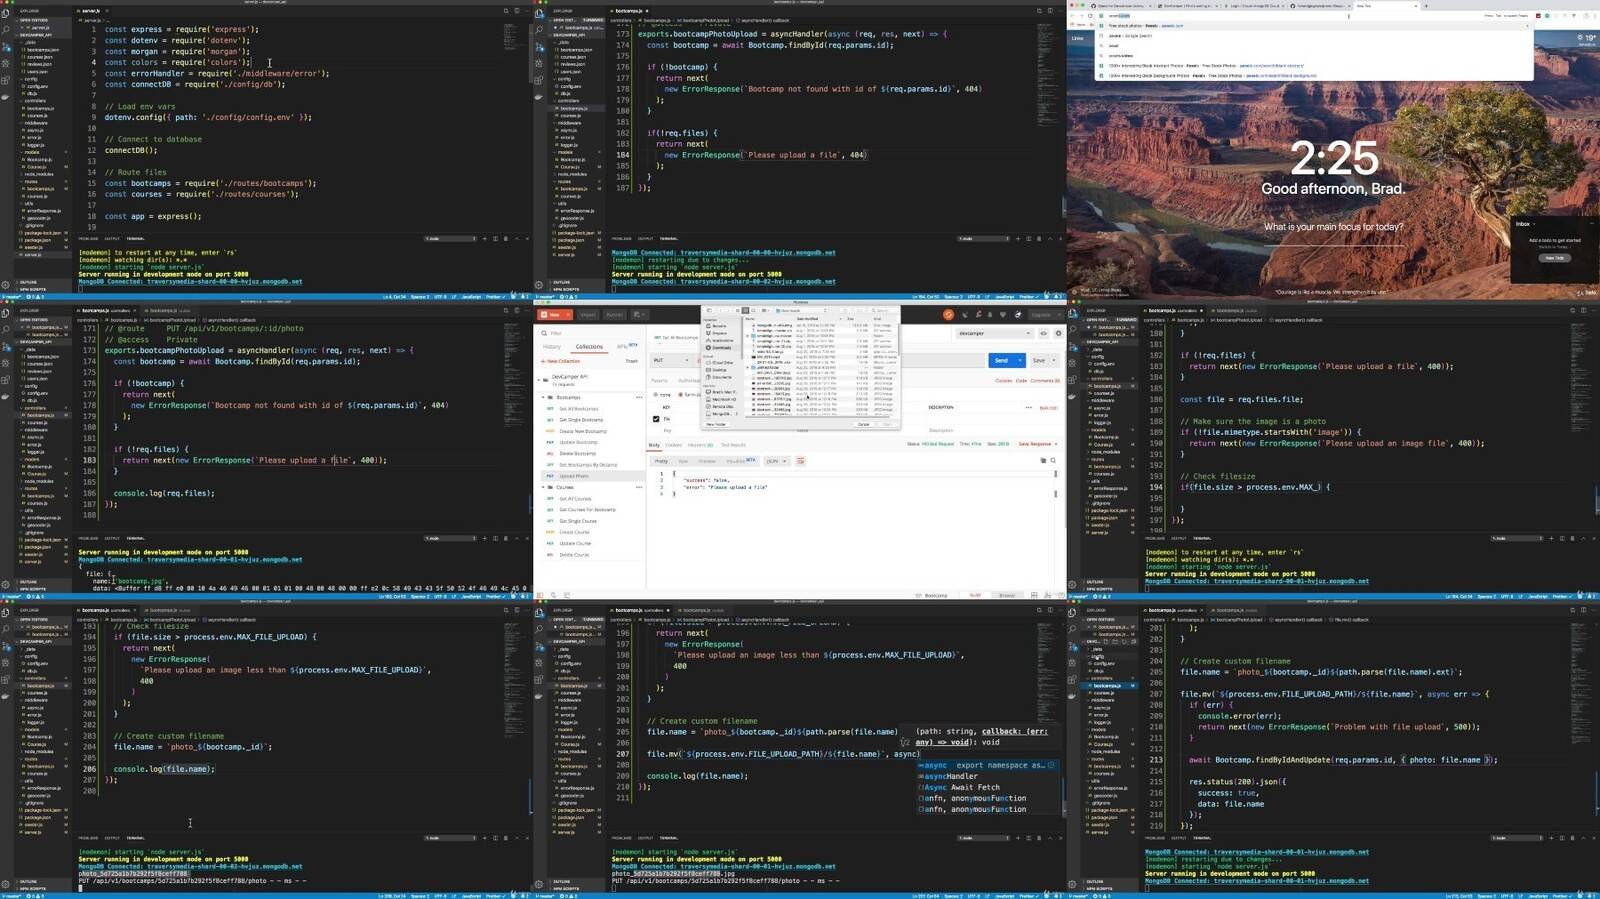
Task: Toggle File row checkbox in Postman
Action: pyautogui.click(x=656, y=419)
